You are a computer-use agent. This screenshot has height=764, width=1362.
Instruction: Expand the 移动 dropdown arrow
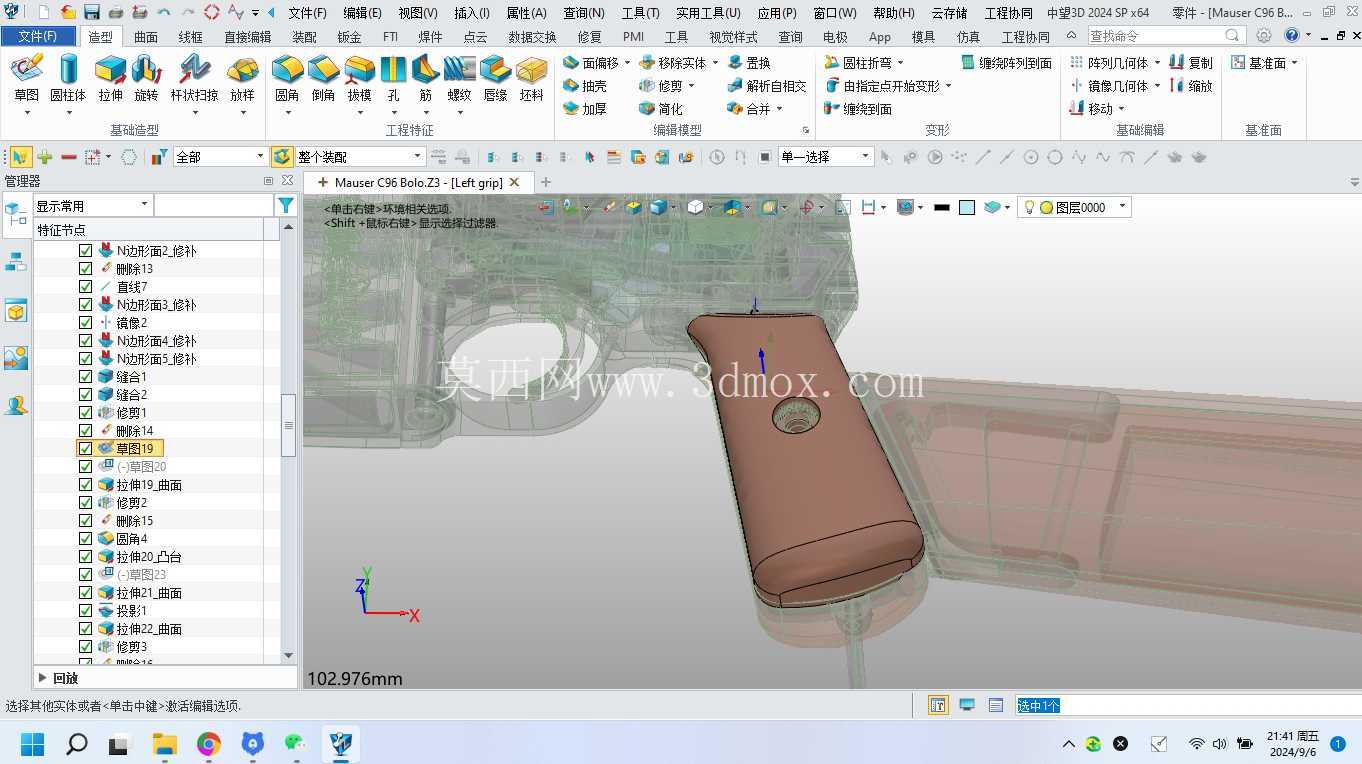click(x=1121, y=109)
